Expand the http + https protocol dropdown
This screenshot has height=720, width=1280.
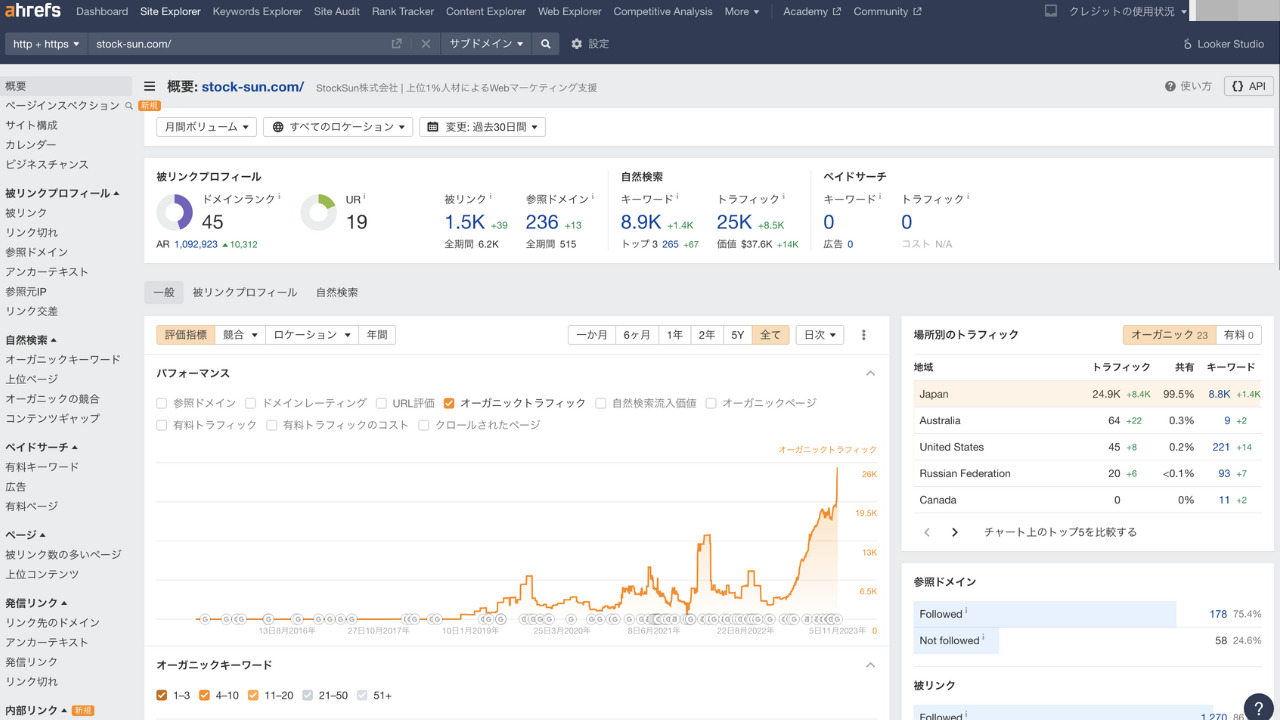tap(46, 44)
